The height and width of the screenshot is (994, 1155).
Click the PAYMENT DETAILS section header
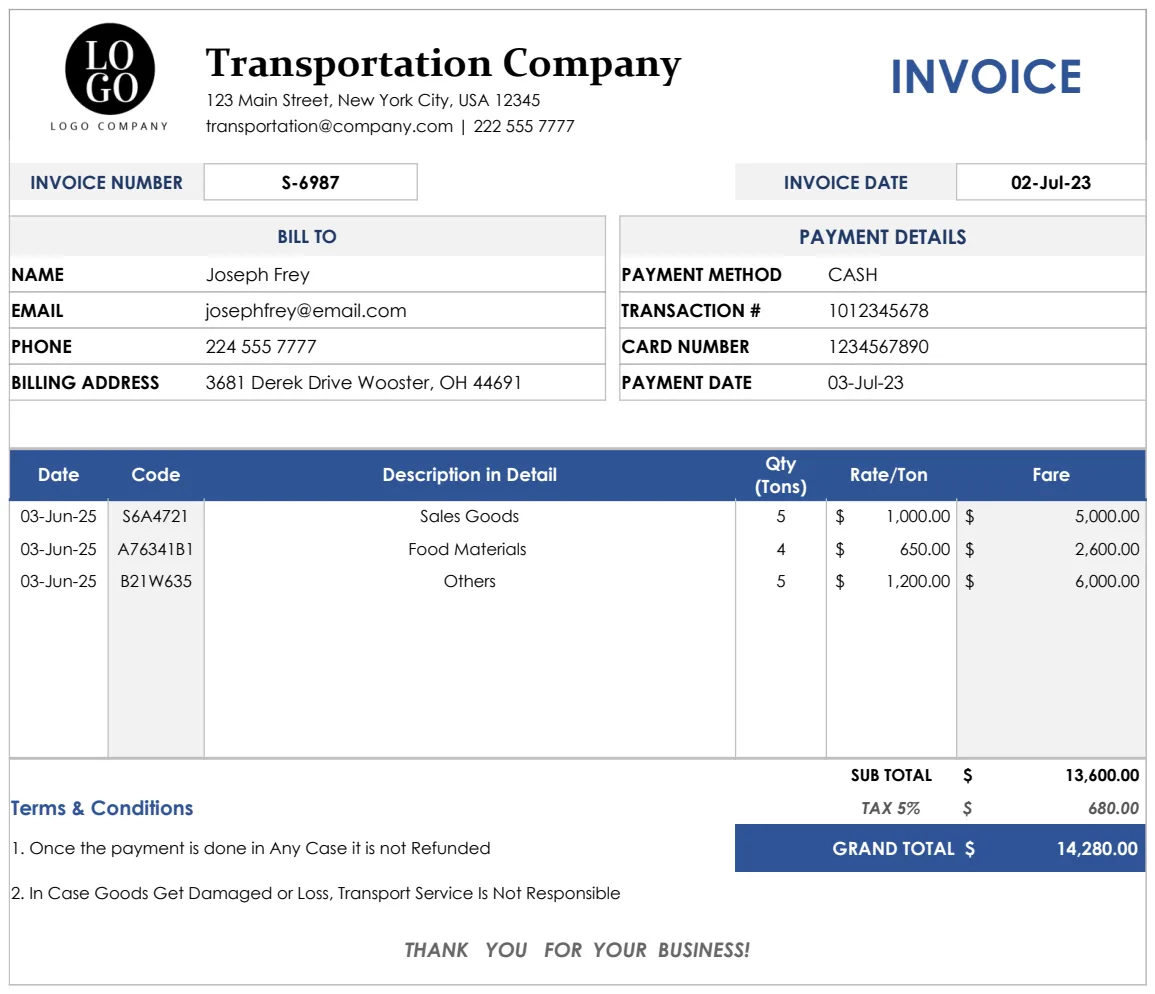pyautogui.click(x=882, y=237)
